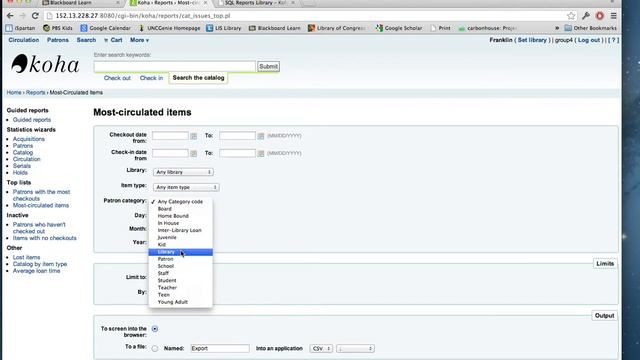Open calendar picker for Checkout date from
The height and width of the screenshot is (360, 640).
(x=193, y=136)
